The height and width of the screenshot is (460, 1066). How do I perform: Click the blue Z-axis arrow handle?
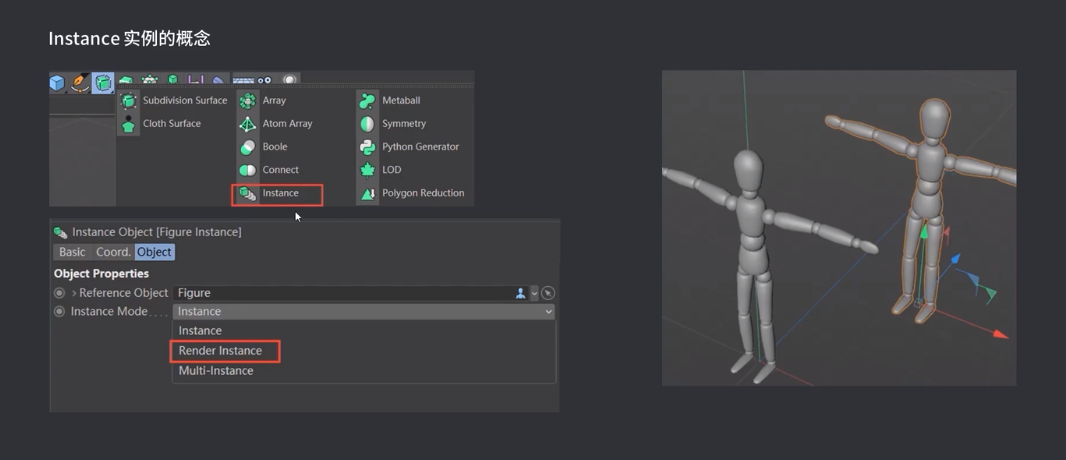click(955, 259)
